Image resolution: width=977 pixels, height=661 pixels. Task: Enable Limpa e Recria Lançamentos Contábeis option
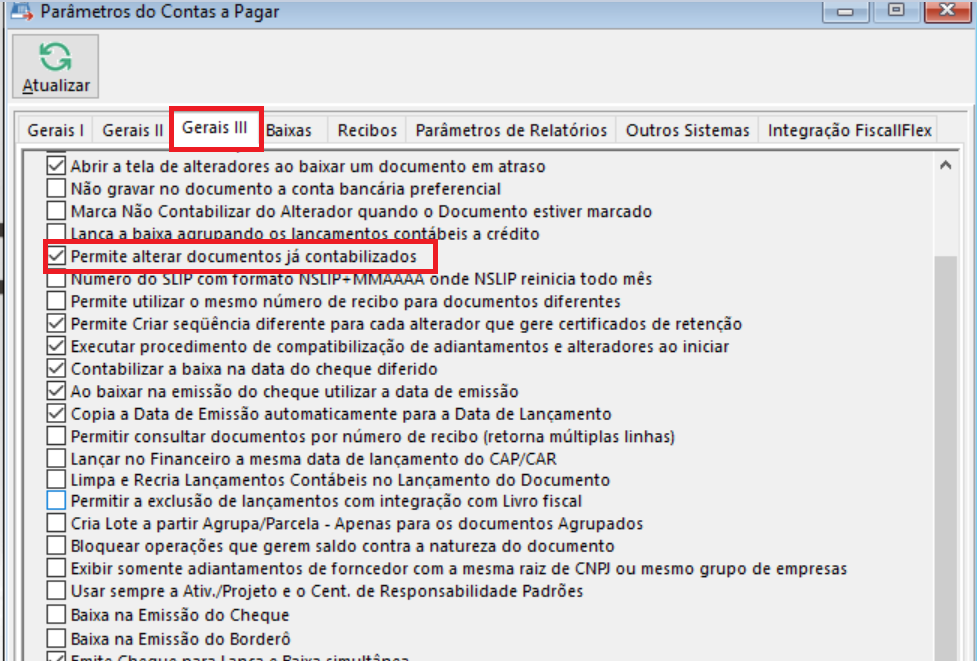[56, 480]
